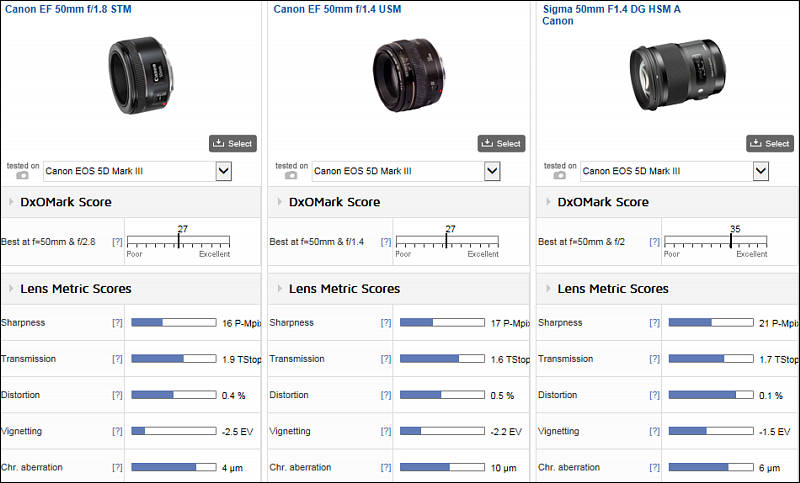Screen dimensions: 800x483
Task: Open camera dropdown for Canon EF 50mm f/1.8 STM
Action: pos(223,171)
